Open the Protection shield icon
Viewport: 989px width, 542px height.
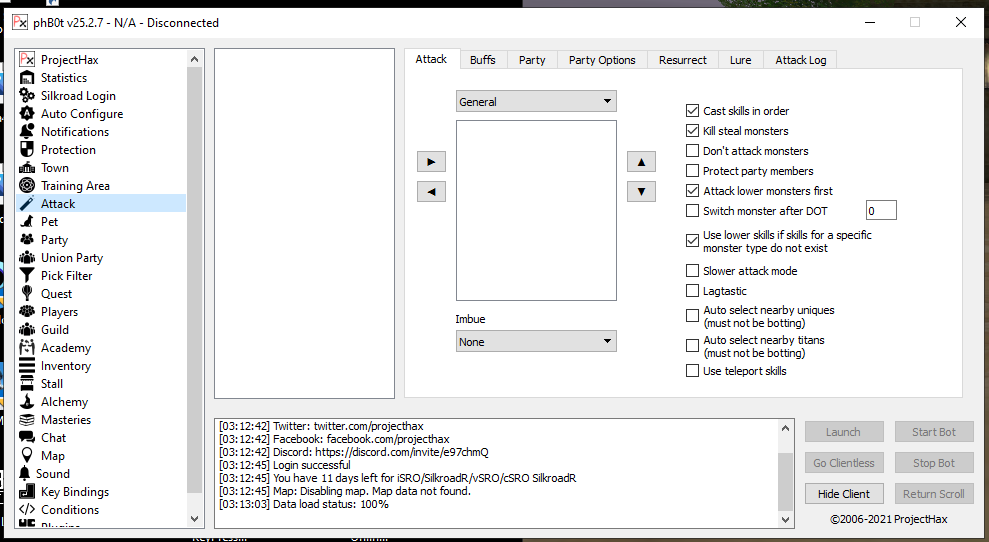point(28,150)
